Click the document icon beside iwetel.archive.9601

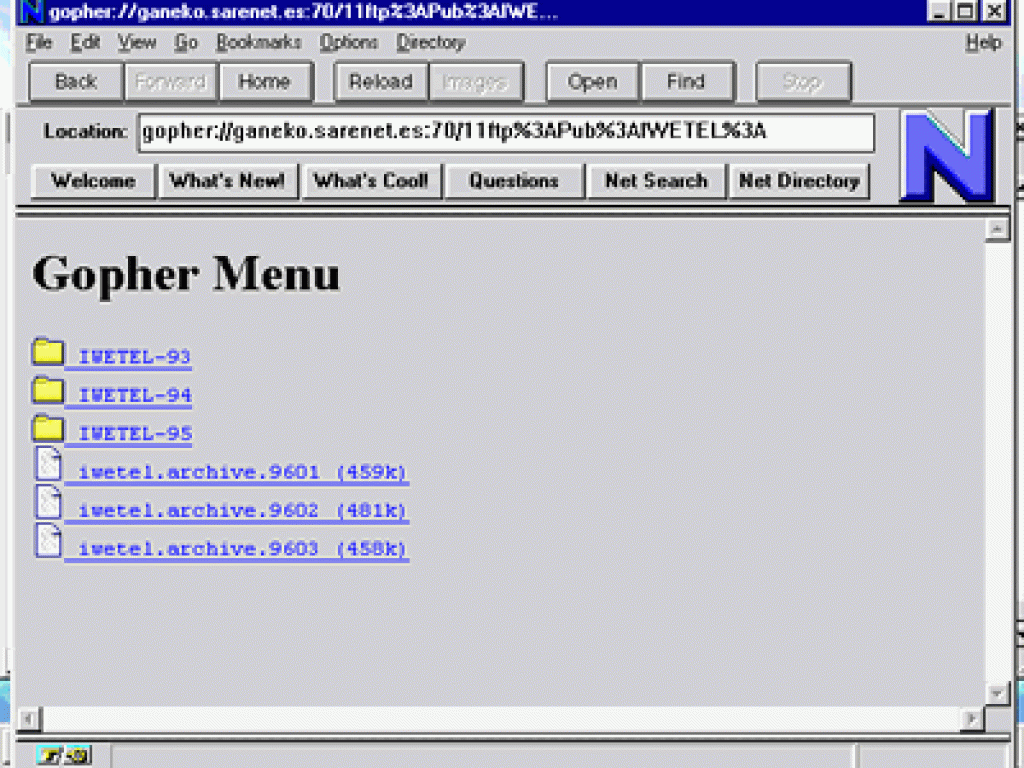[x=47, y=463]
